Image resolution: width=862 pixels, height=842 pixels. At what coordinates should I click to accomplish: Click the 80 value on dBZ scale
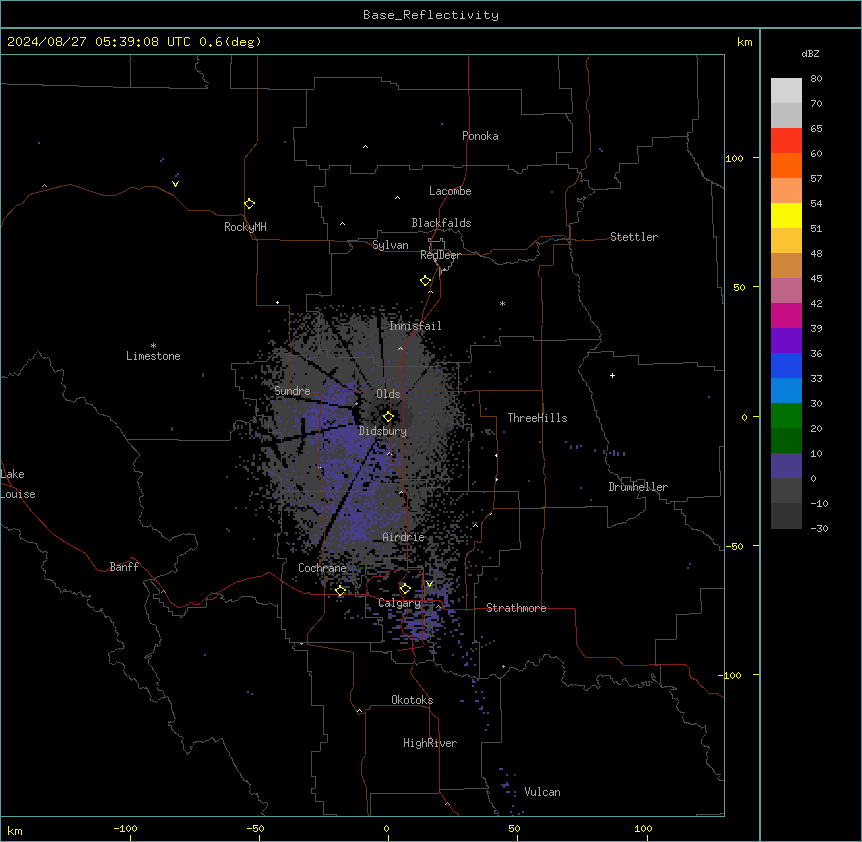[x=816, y=79]
